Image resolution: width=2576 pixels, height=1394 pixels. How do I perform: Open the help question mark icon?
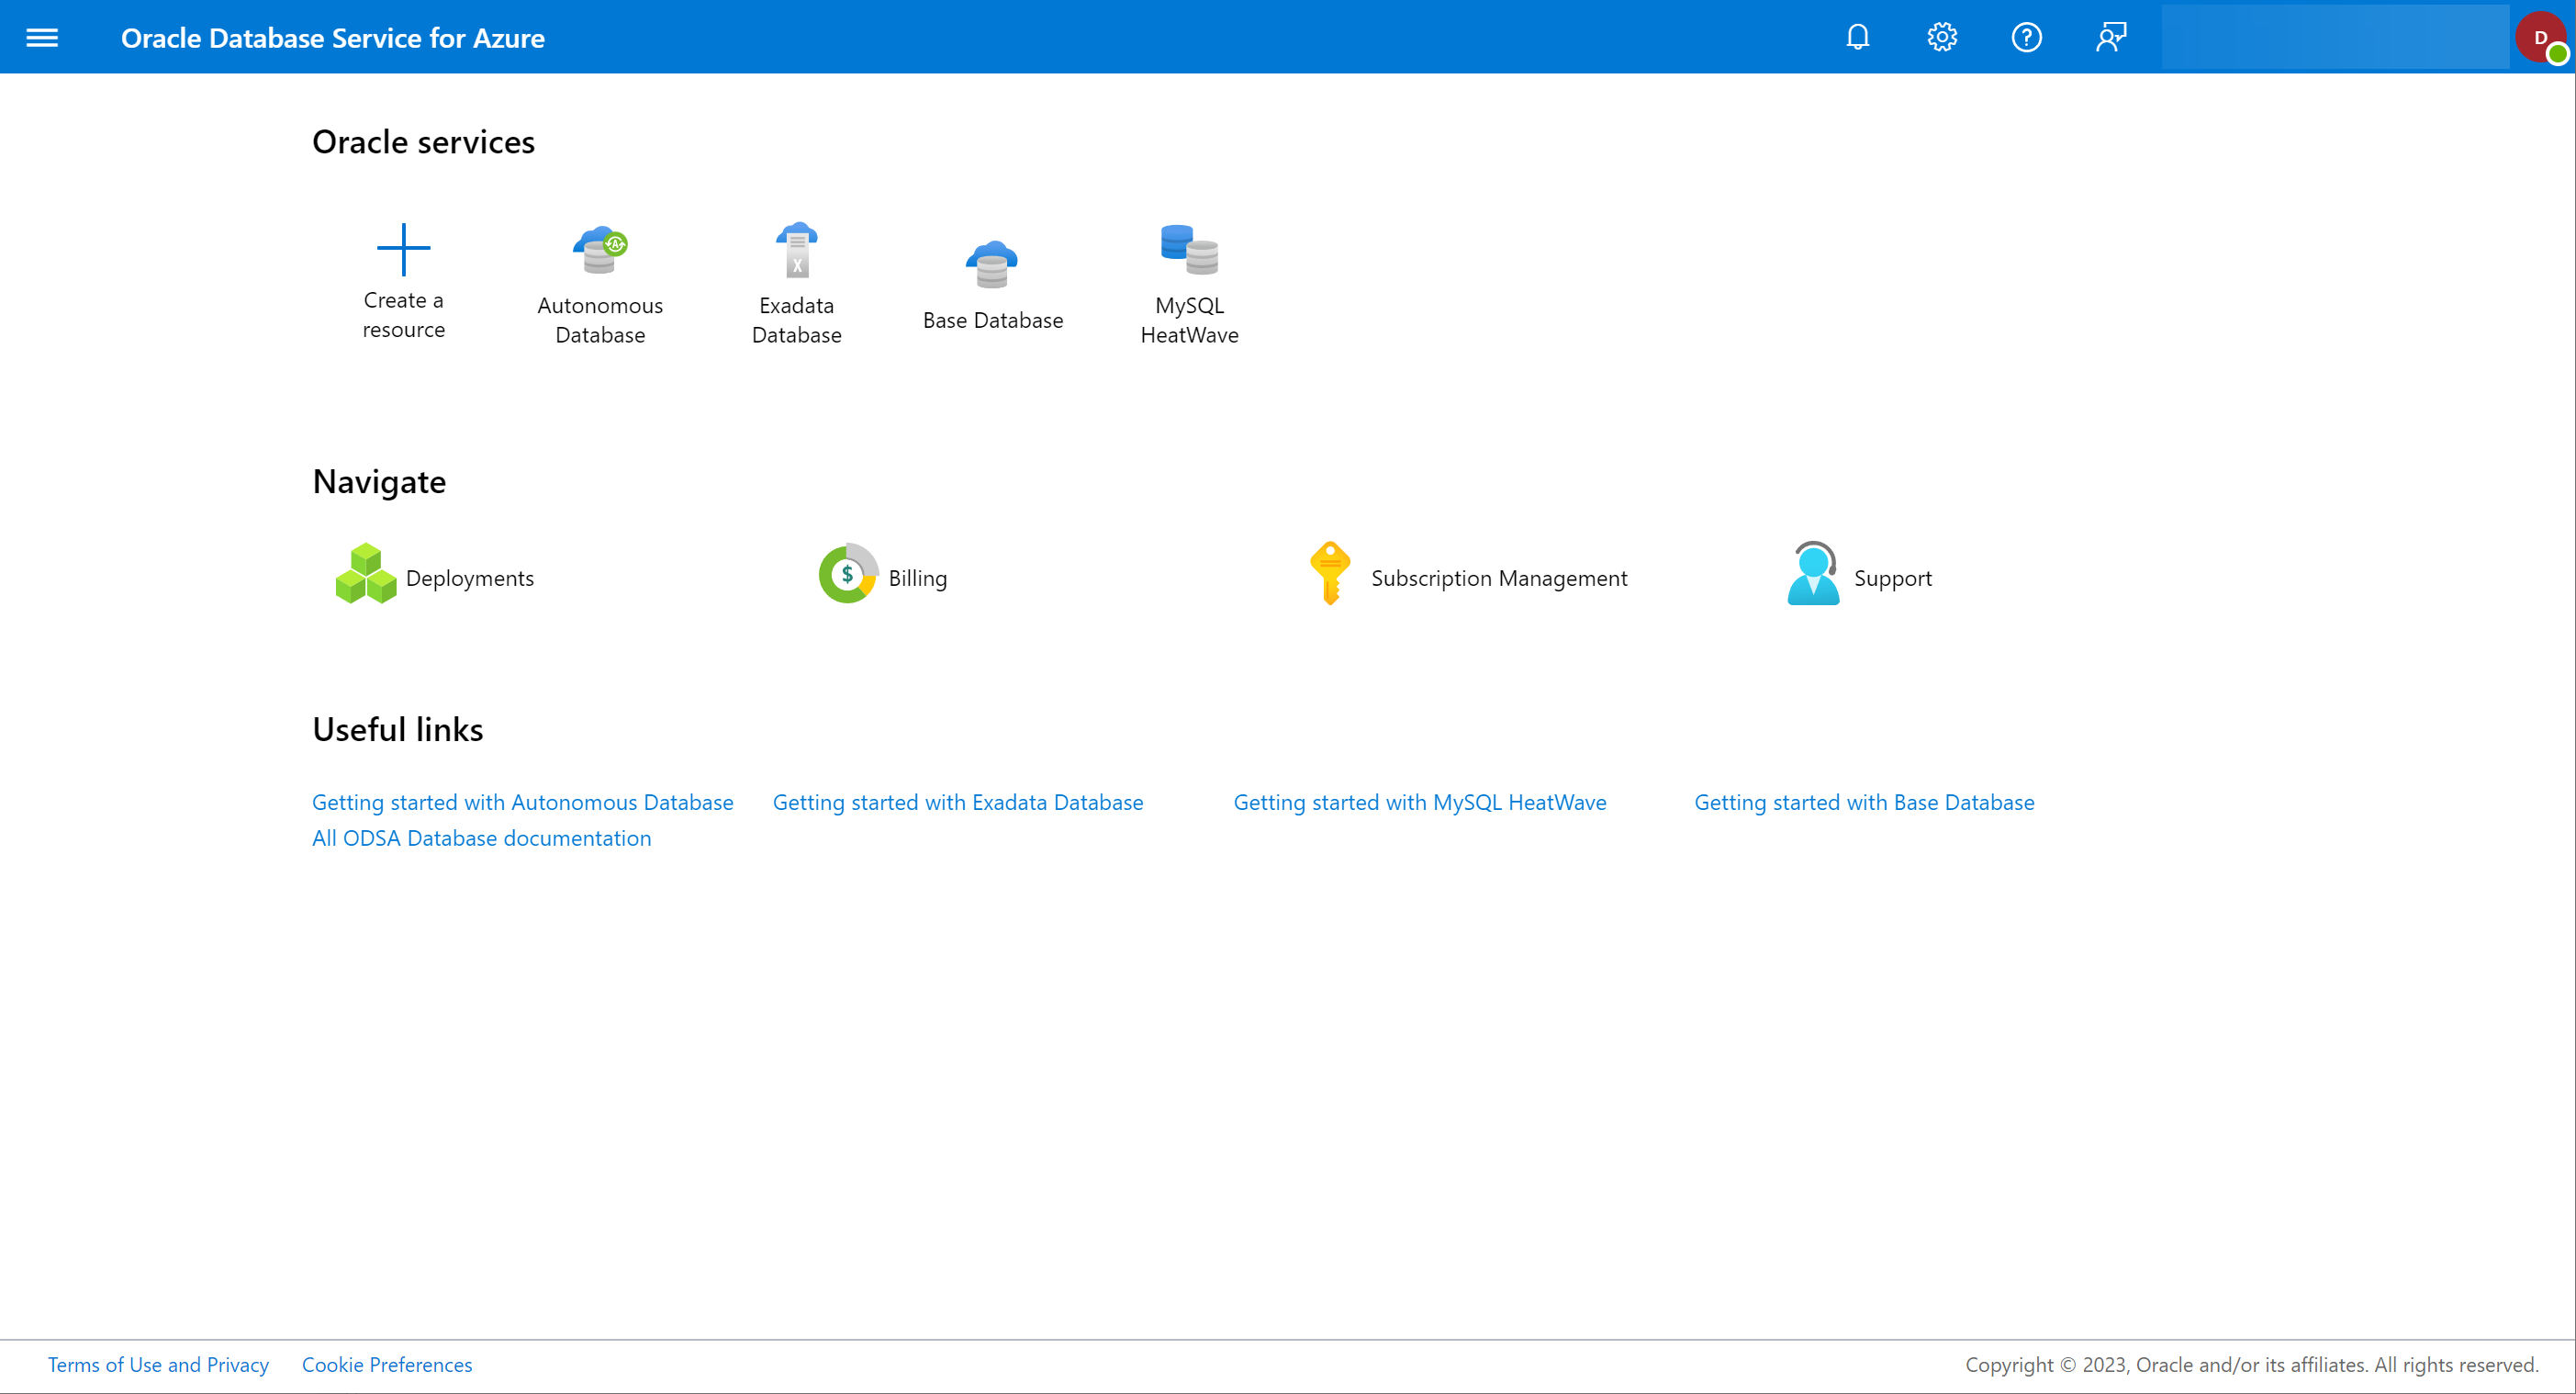pyautogui.click(x=2026, y=37)
